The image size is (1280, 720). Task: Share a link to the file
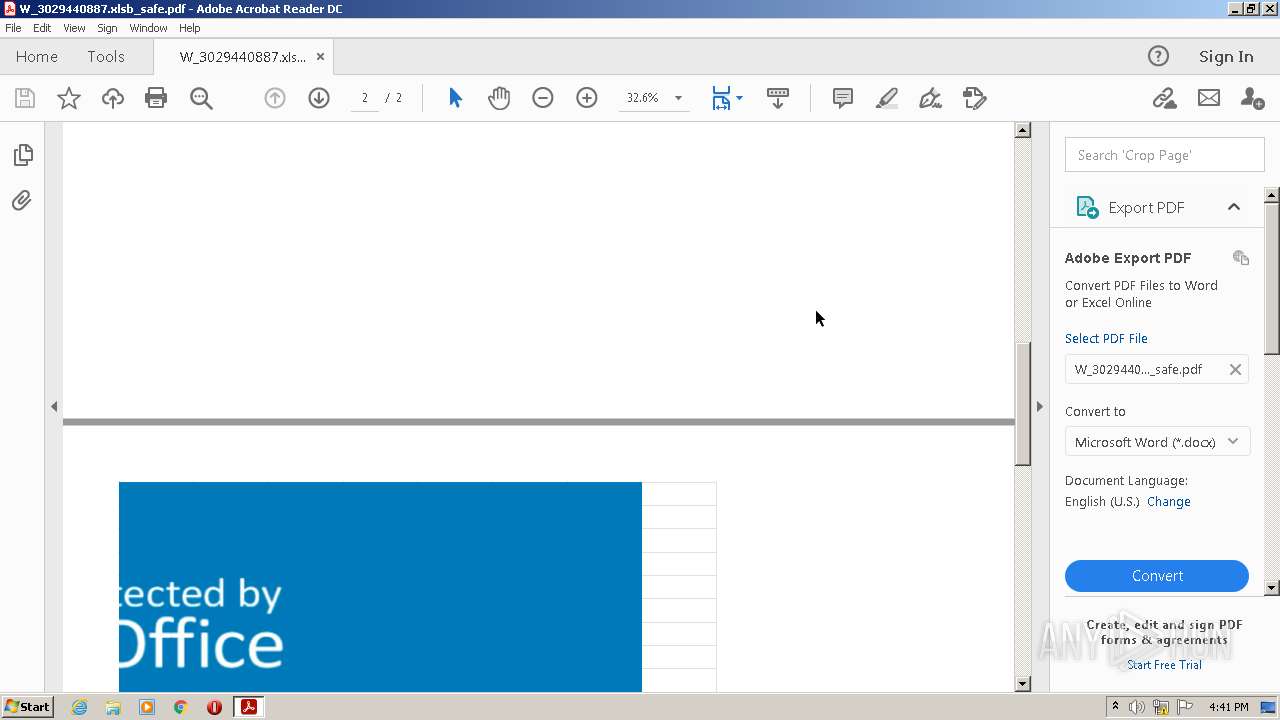click(x=1164, y=98)
